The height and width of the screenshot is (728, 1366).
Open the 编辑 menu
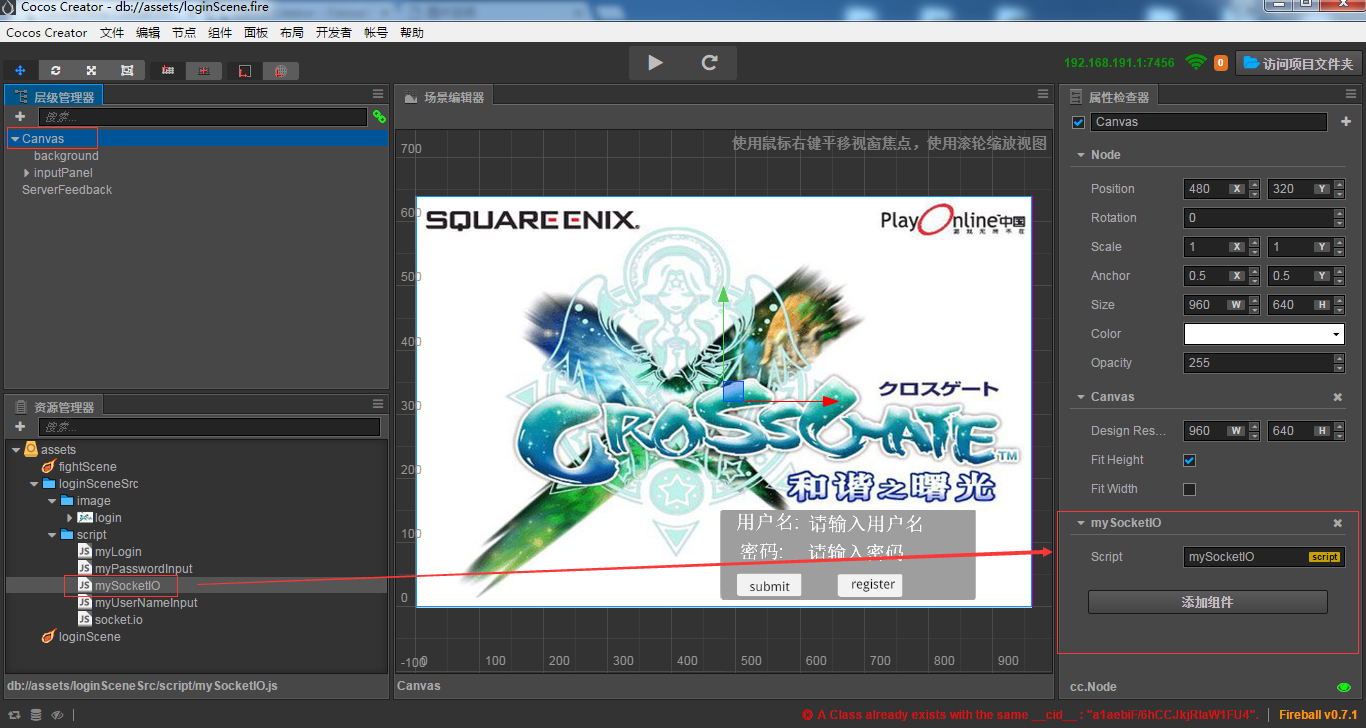pyautogui.click(x=148, y=33)
